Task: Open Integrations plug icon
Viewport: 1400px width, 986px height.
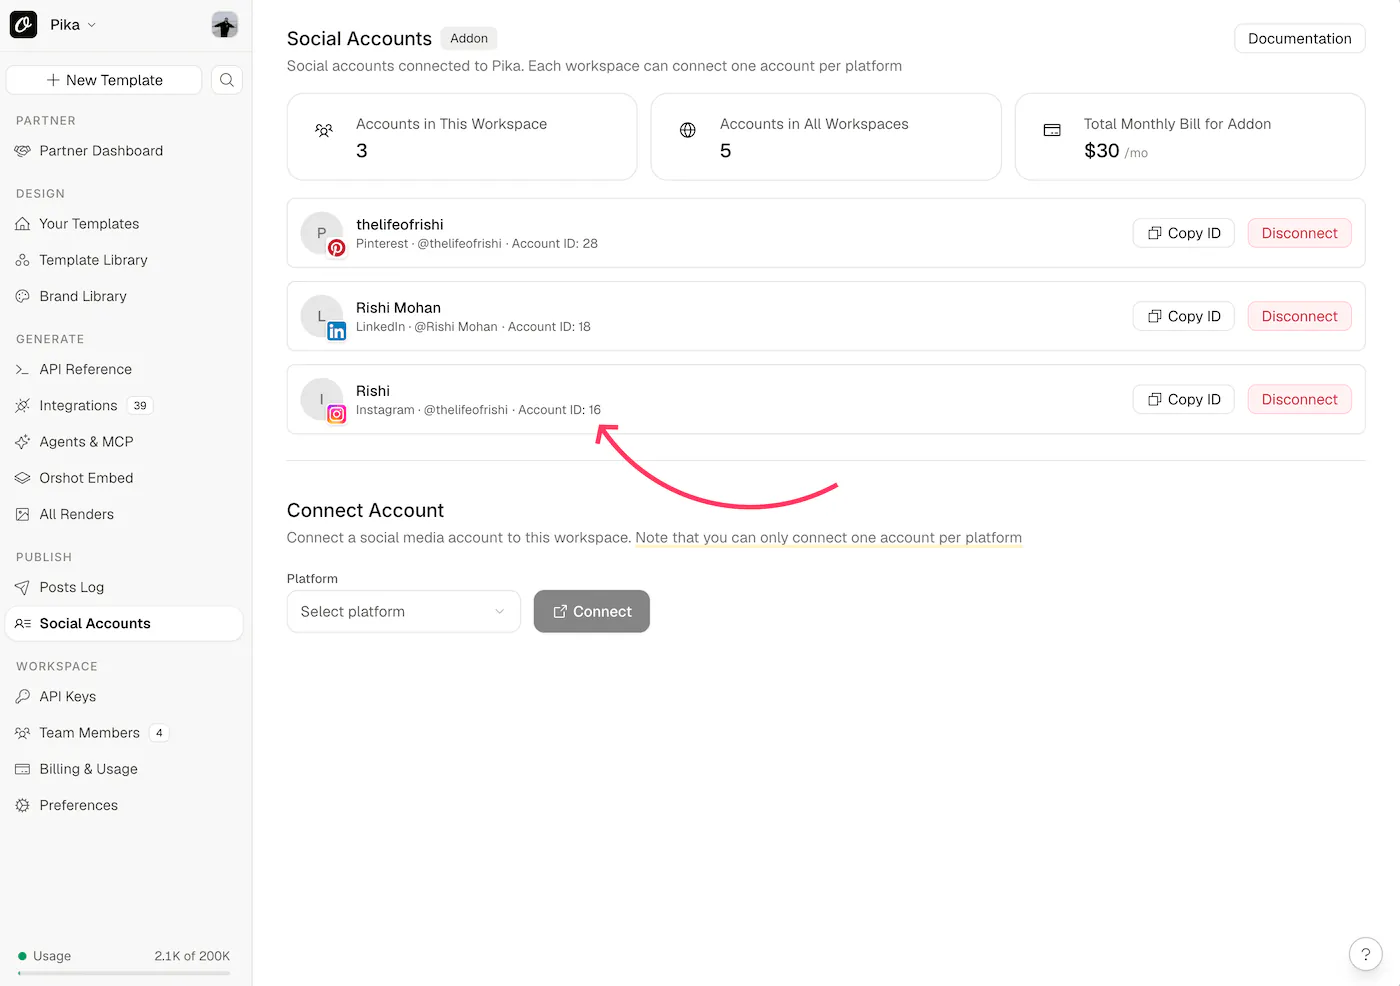Action: click(23, 405)
